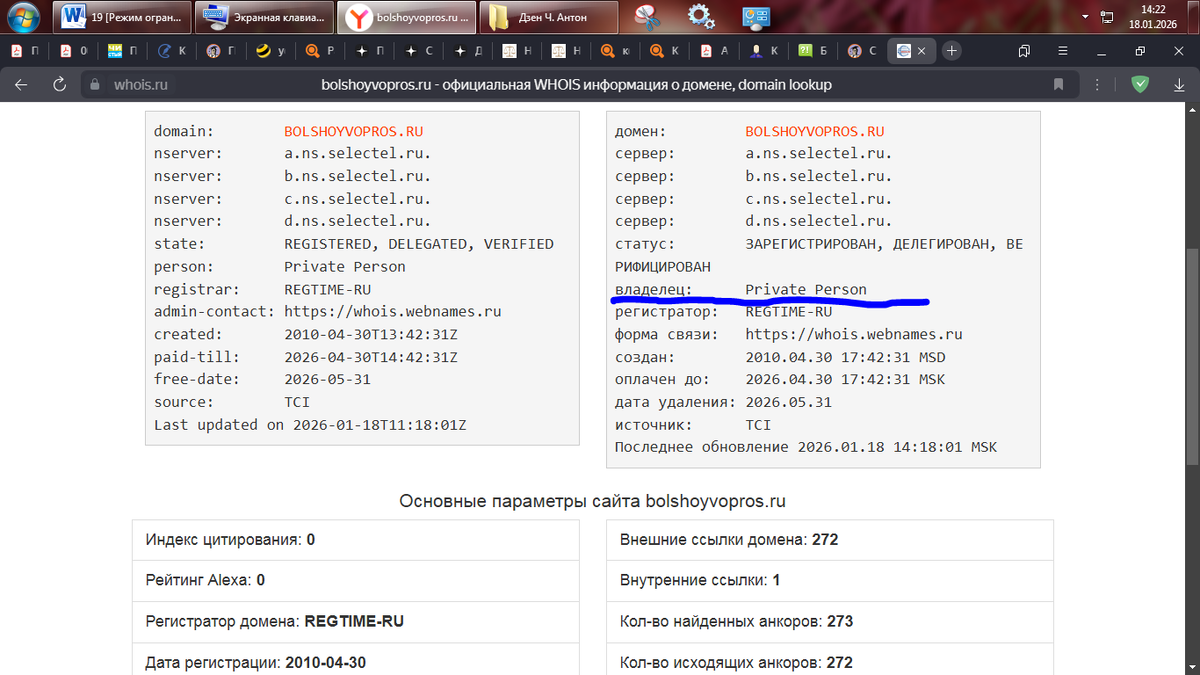Open the clock showing 14:22
Image resolution: width=1200 pixels, height=675 pixels.
pos(1153,17)
